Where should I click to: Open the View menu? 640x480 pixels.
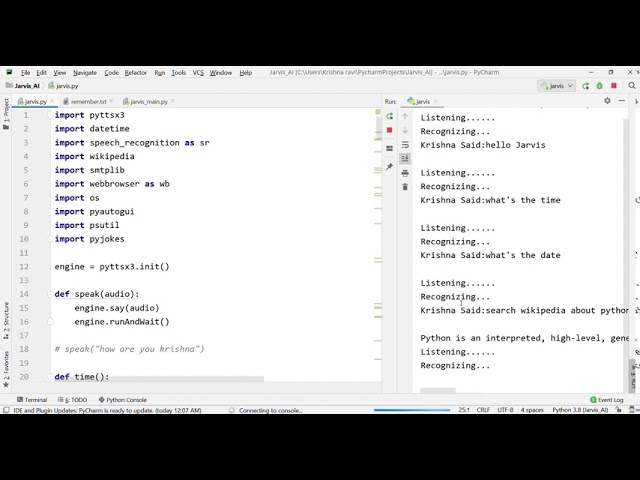(x=60, y=73)
